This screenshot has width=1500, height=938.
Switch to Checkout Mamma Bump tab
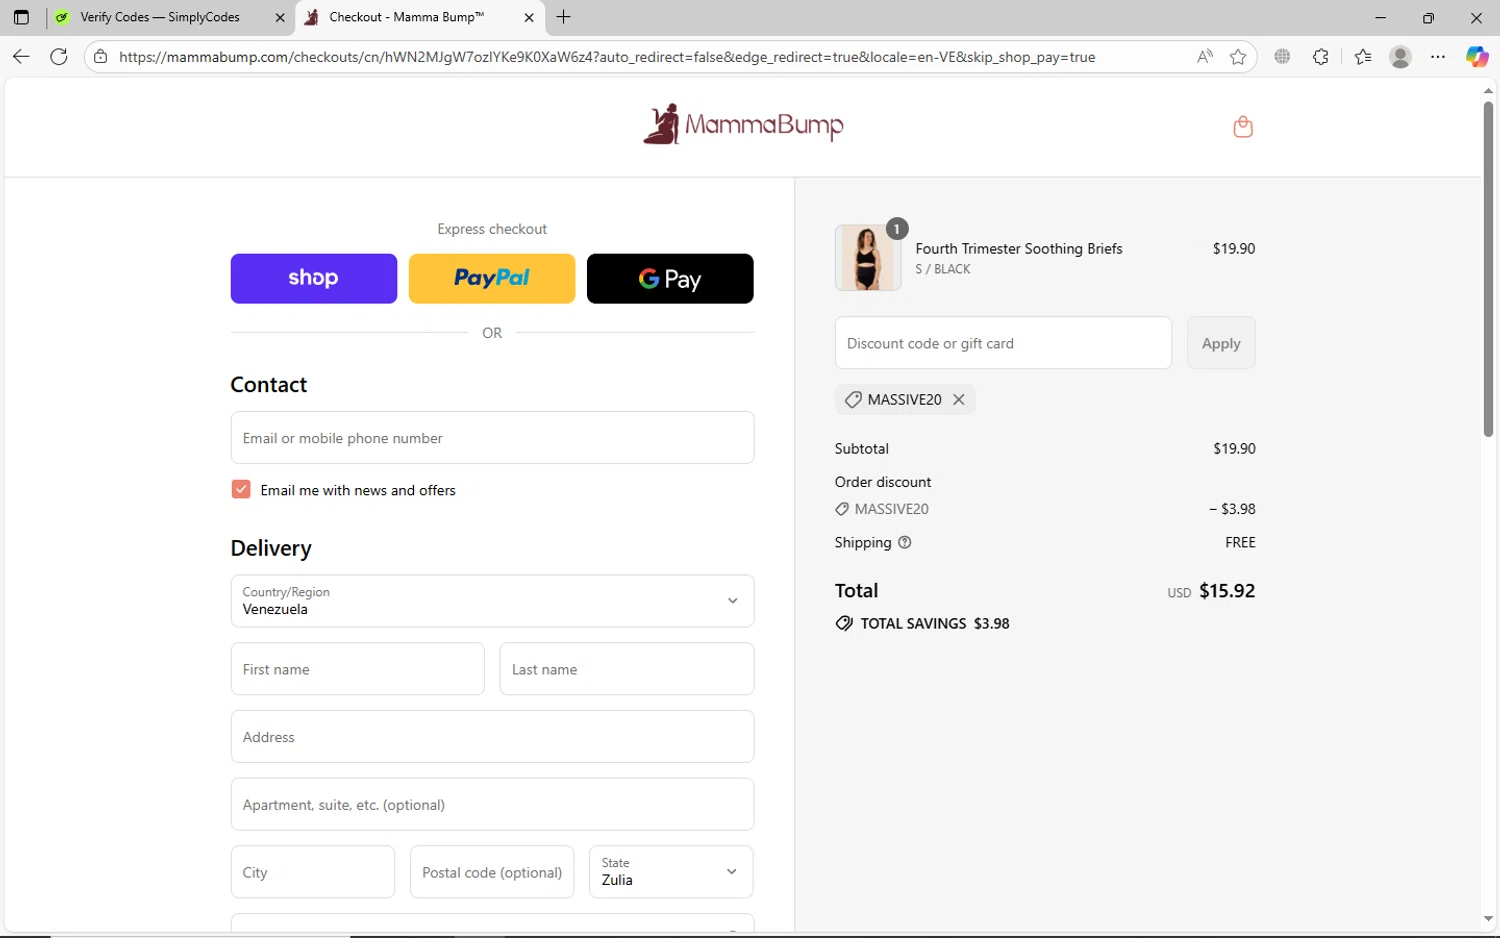[x=420, y=17]
